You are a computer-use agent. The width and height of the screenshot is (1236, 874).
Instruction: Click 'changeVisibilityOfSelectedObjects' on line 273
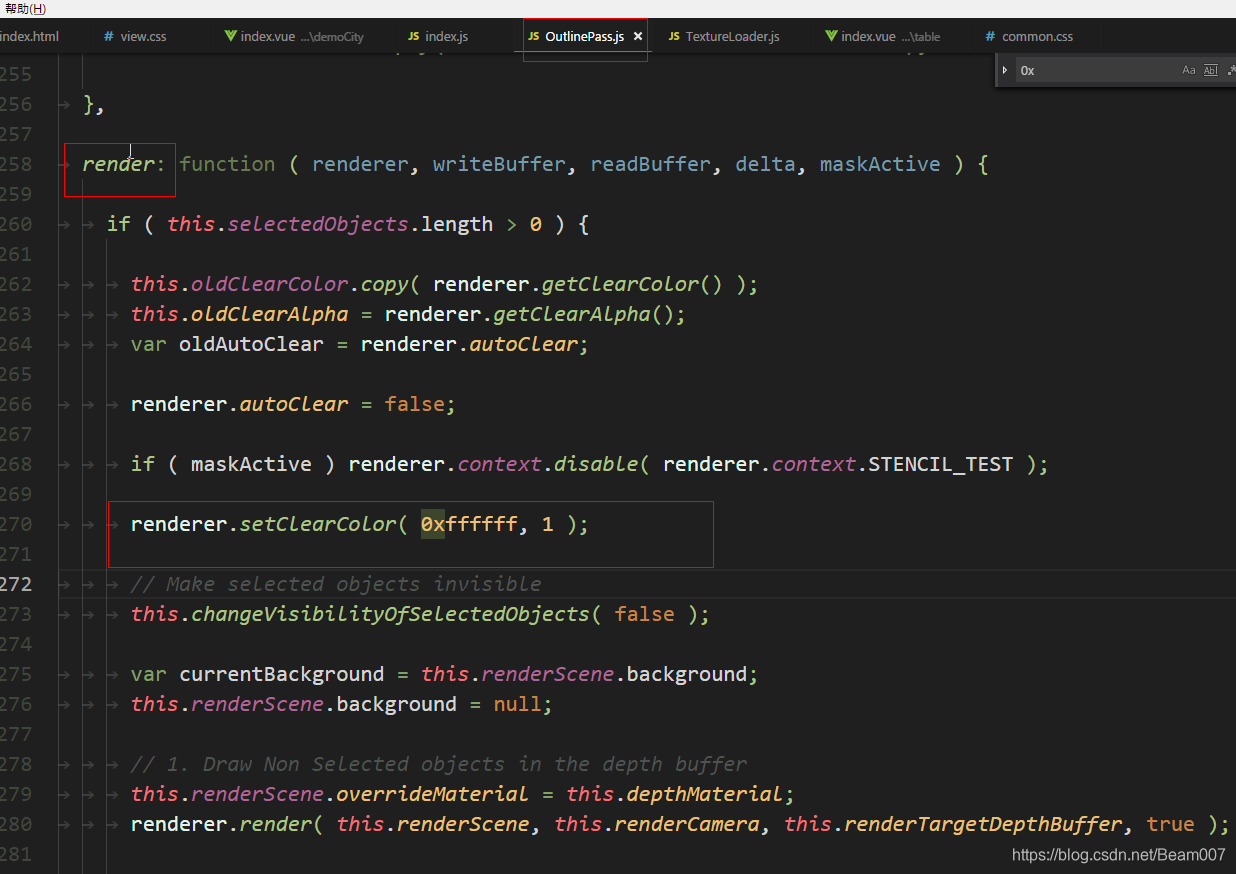(x=390, y=614)
